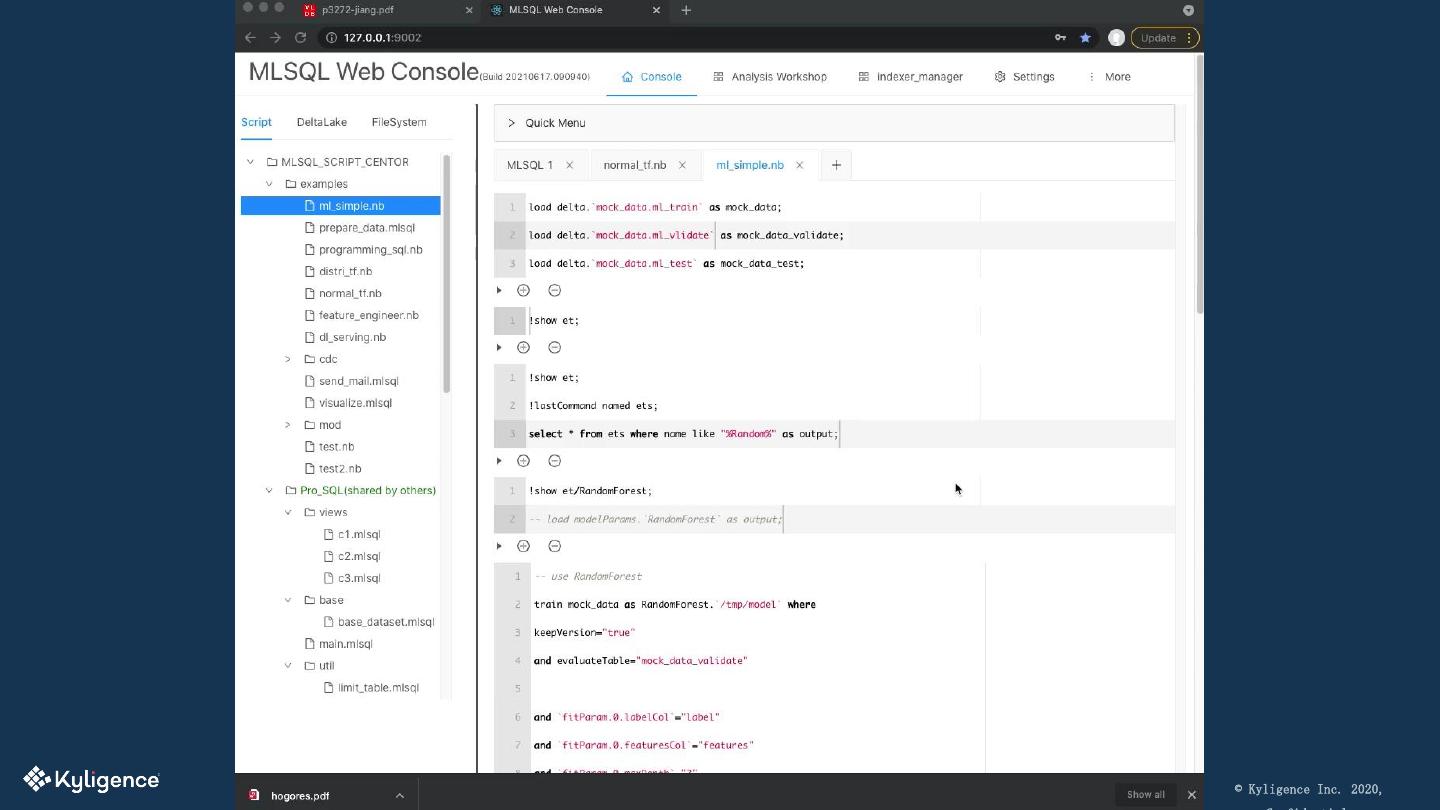Reload the browser page
Screen dimensions: 1440x810
coord(300,38)
